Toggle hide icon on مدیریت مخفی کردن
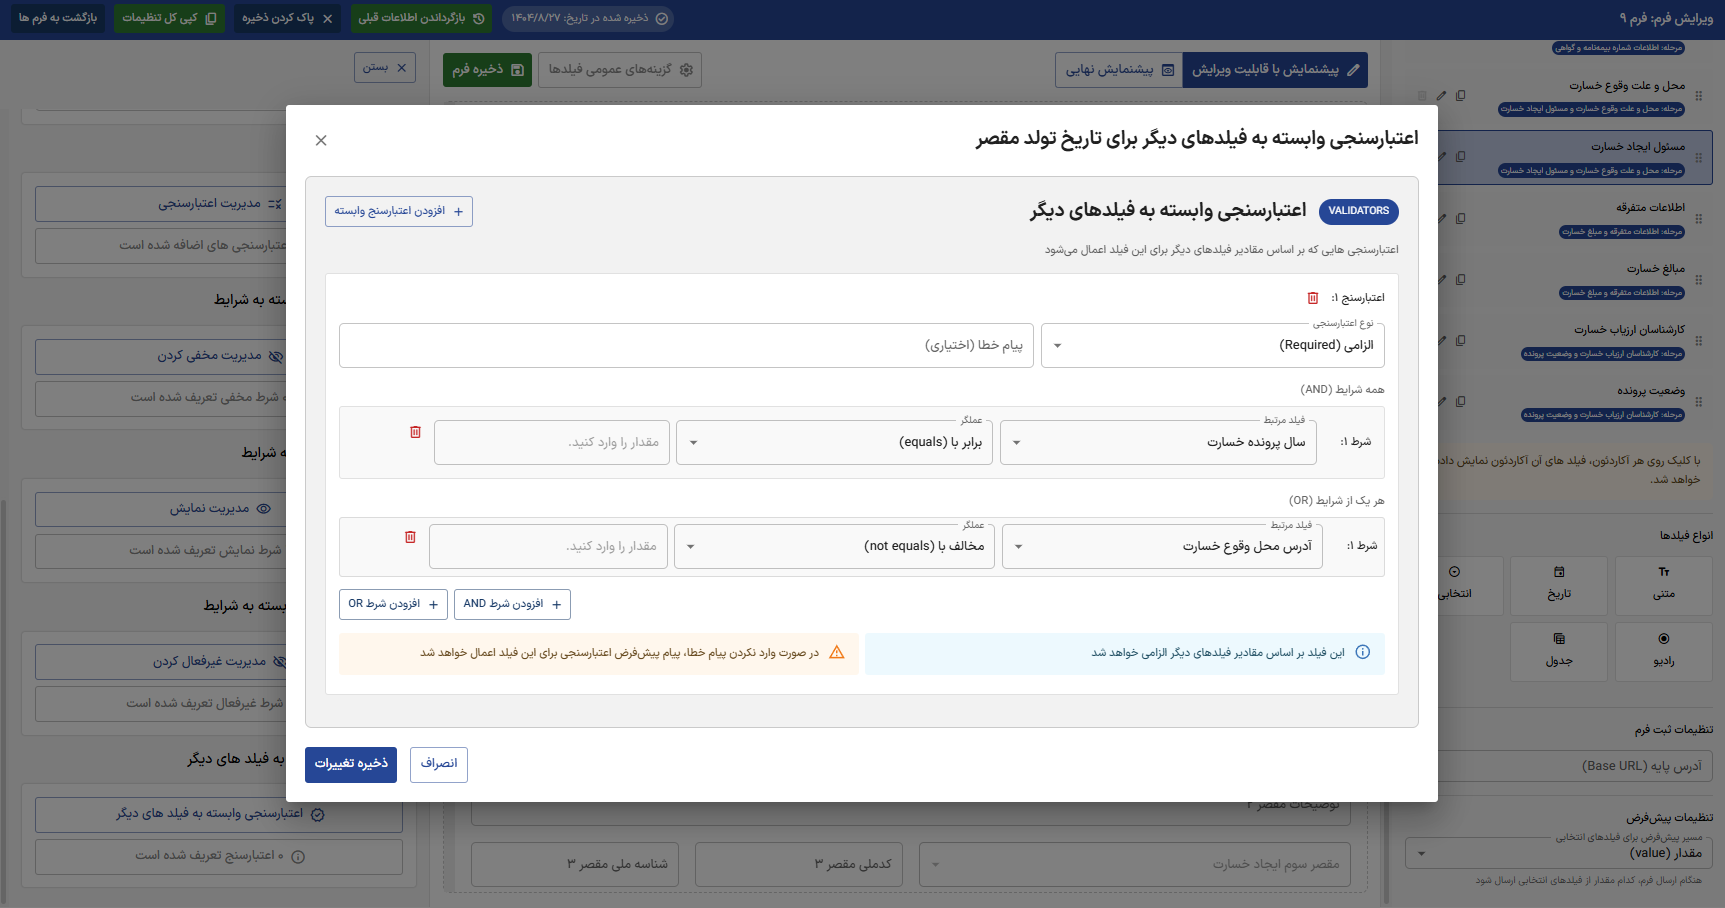Image resolution: width=1725 pixels, height=908 pixels. [277, 355]
